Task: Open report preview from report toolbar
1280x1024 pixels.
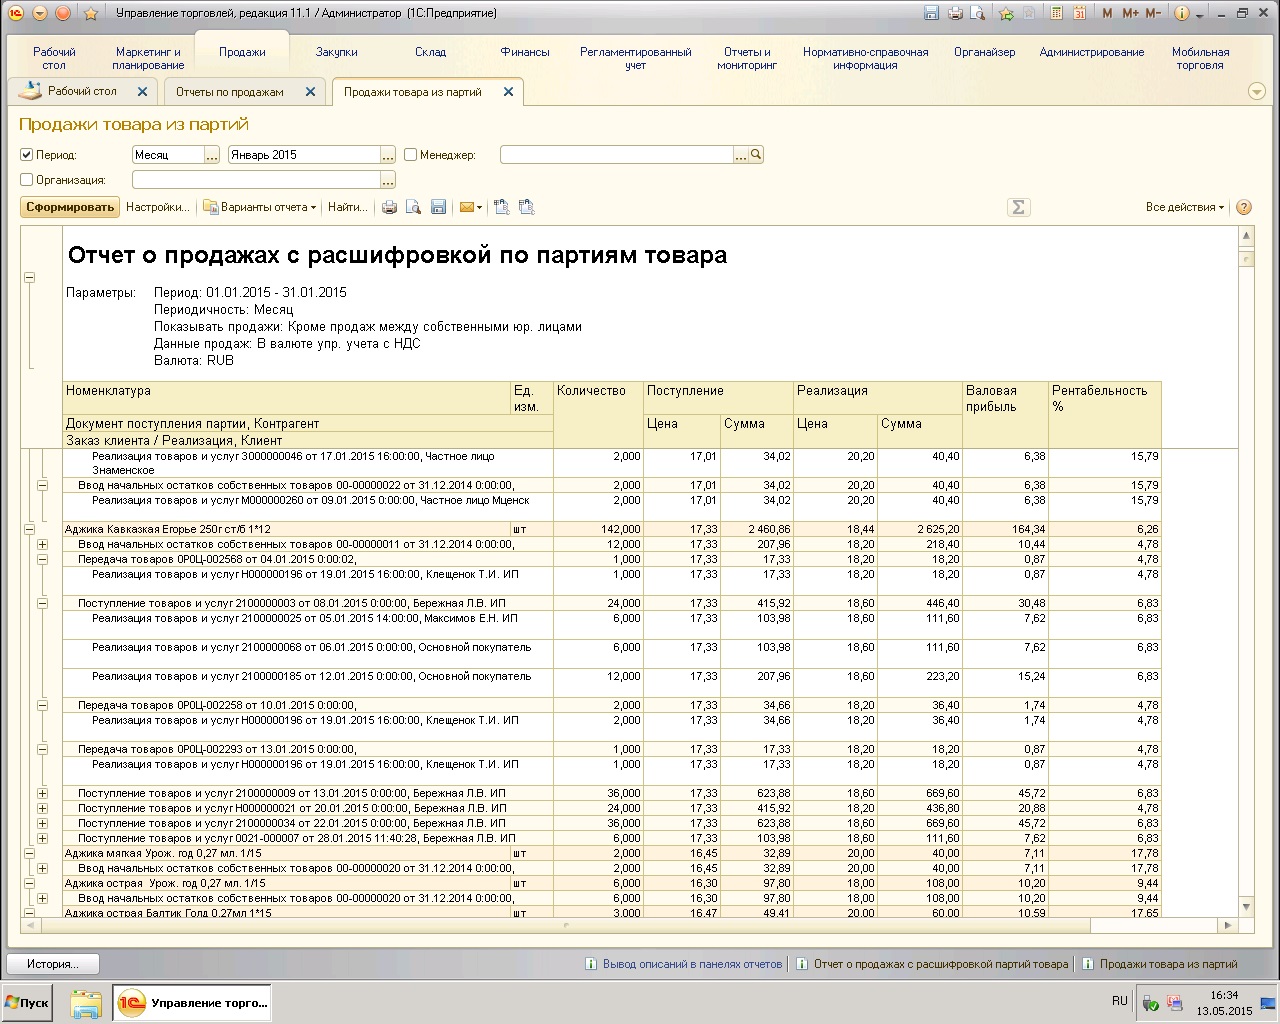Action: (x=413, y=207)
